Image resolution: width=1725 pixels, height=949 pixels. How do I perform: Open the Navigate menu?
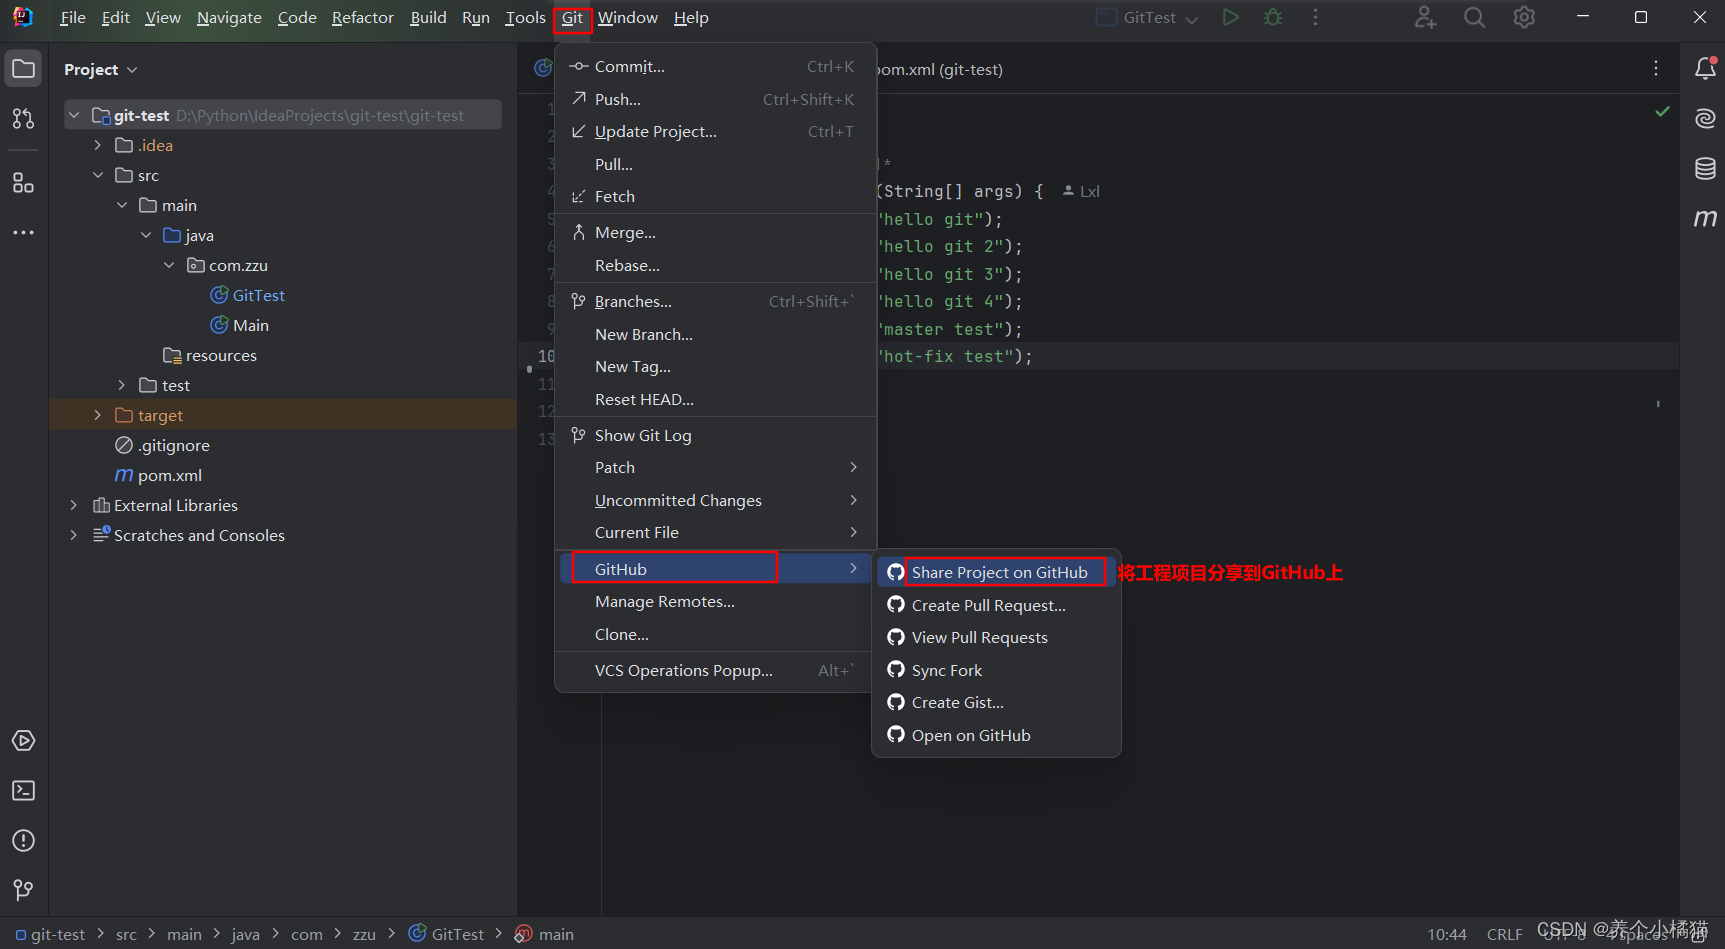pyautogui.click(x=229, y=18)
